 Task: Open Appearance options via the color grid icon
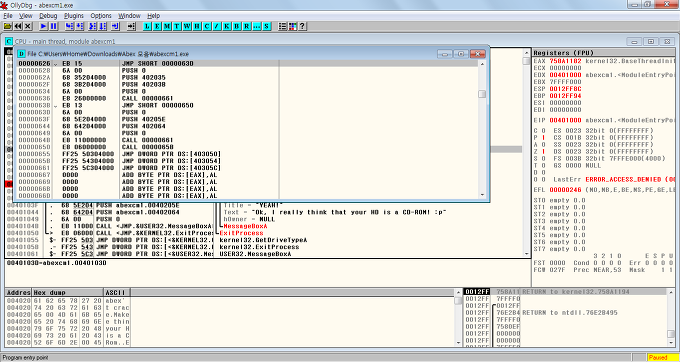[293, 26]
